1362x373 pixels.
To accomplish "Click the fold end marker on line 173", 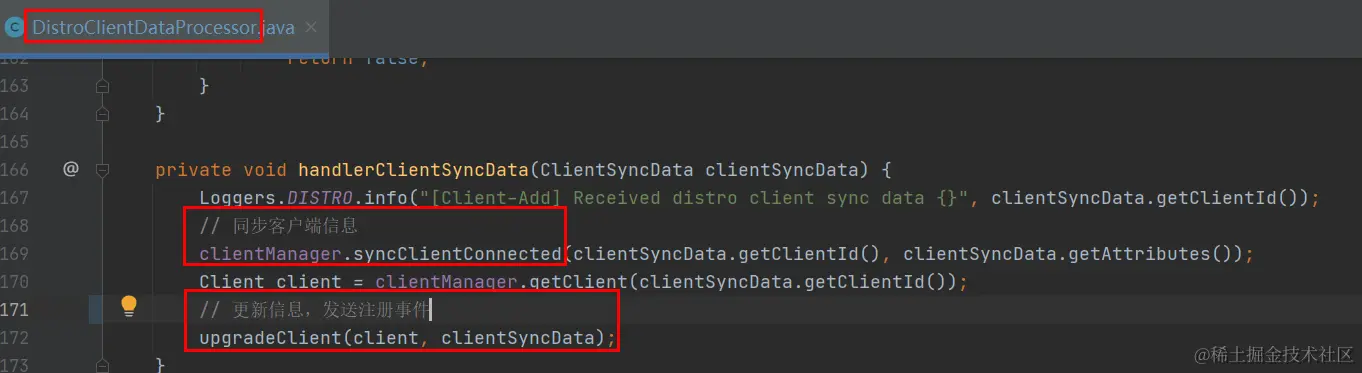I will point(102,365).
